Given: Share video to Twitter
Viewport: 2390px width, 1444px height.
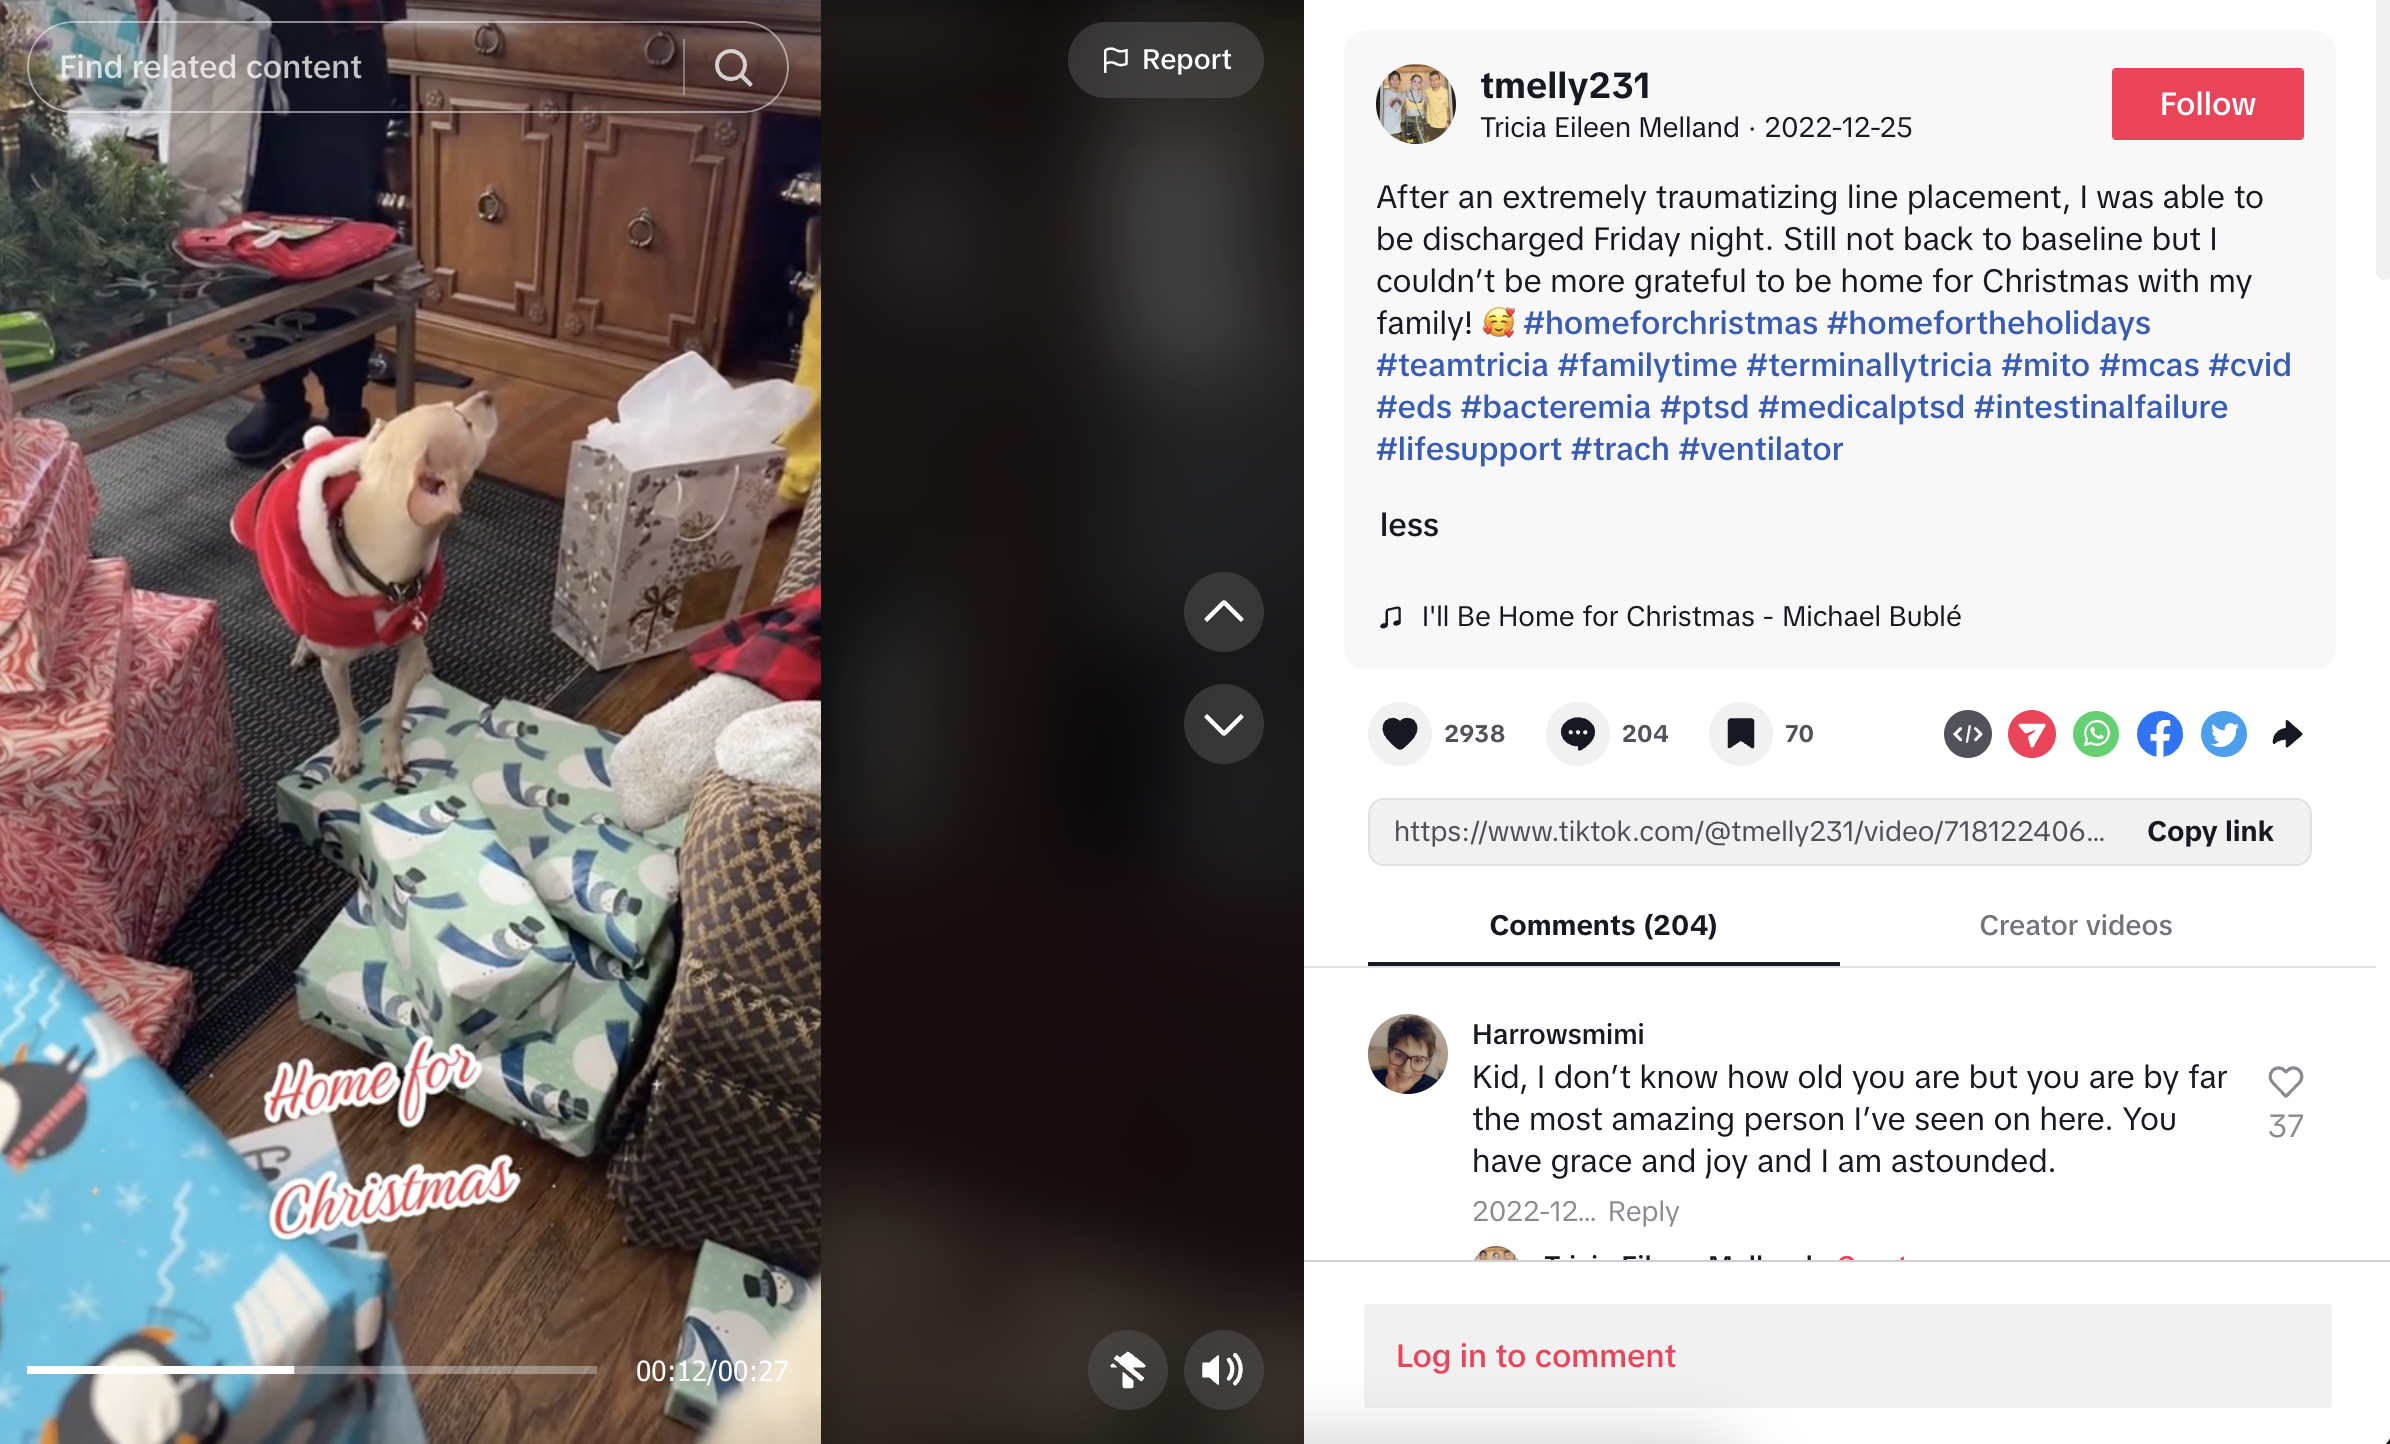Looking at the screenshot, I should point(2223,734).
